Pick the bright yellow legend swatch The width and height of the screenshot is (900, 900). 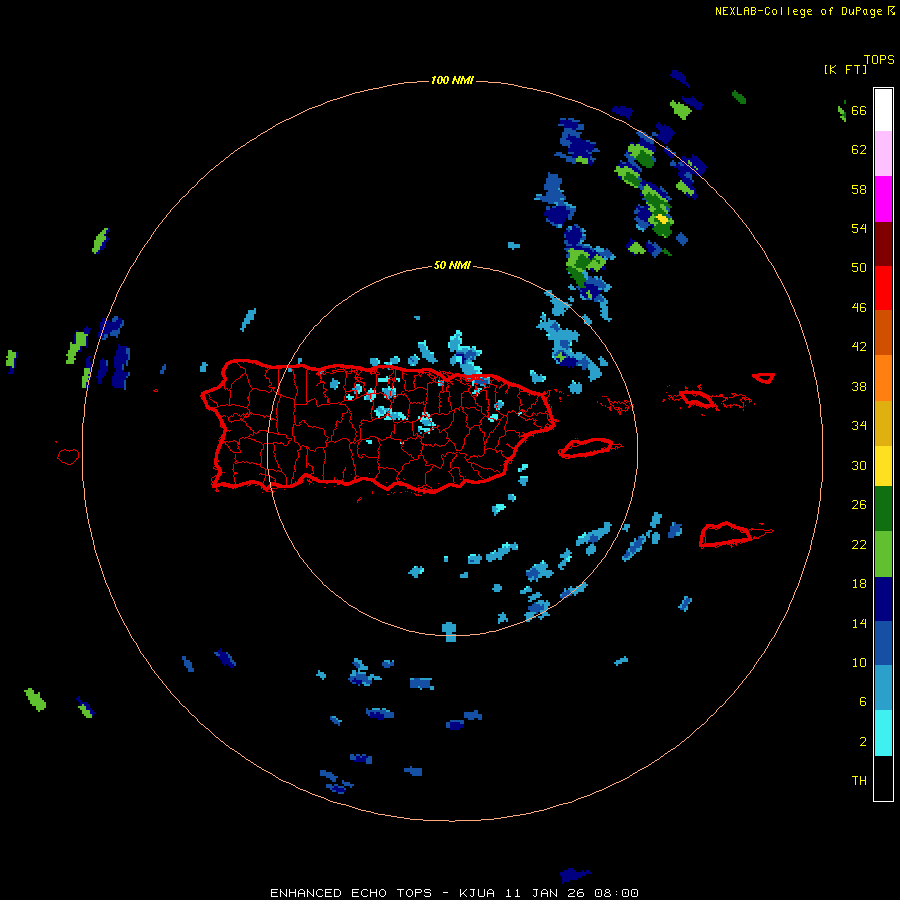tap(883, 465)
